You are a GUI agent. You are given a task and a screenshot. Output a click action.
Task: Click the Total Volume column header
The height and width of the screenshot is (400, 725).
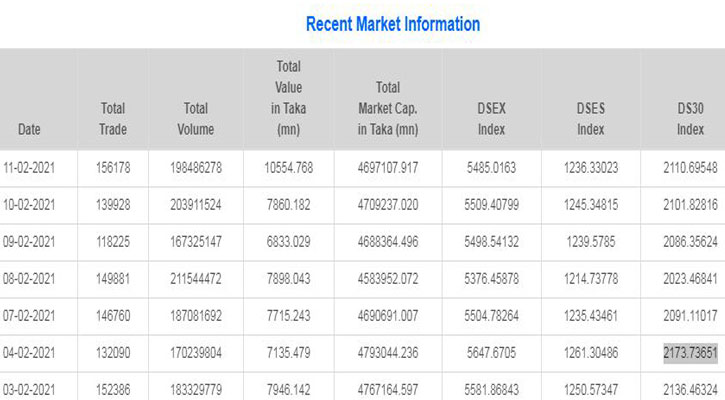coord(196,118)
